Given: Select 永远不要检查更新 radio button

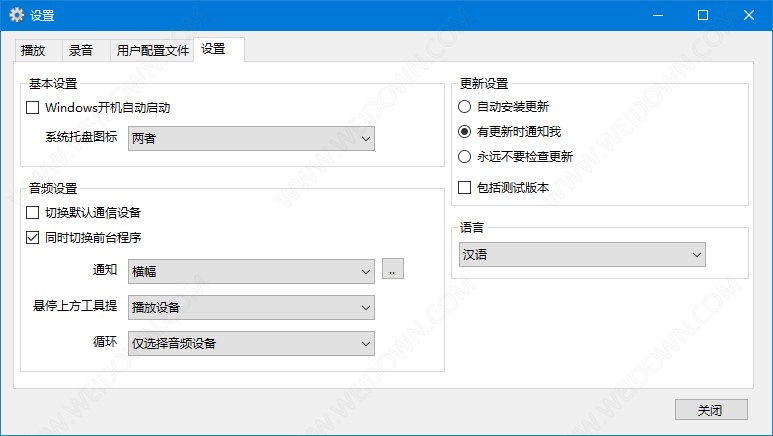Looking at the screenshot, I should coord(464,156).
